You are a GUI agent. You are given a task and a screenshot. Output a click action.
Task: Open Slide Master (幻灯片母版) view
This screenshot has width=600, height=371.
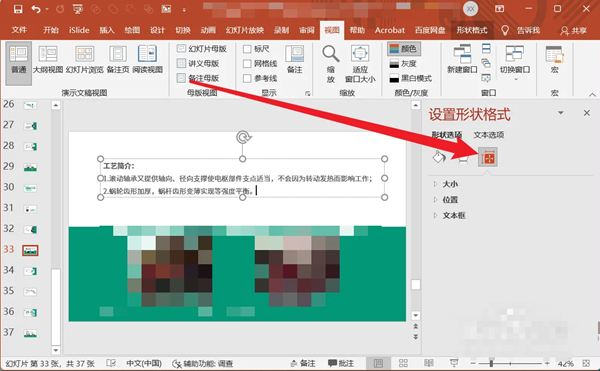(x=202, y=49)
